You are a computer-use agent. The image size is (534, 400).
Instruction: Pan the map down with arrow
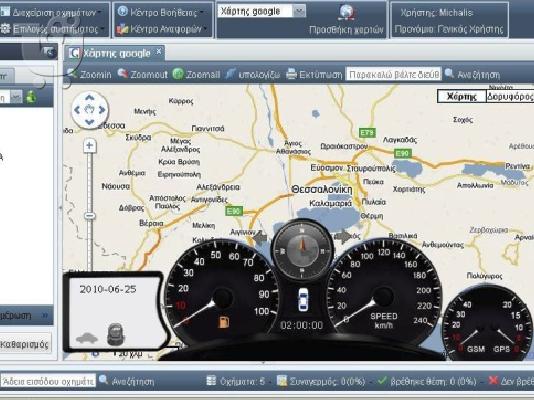click(x=90, y=122)
